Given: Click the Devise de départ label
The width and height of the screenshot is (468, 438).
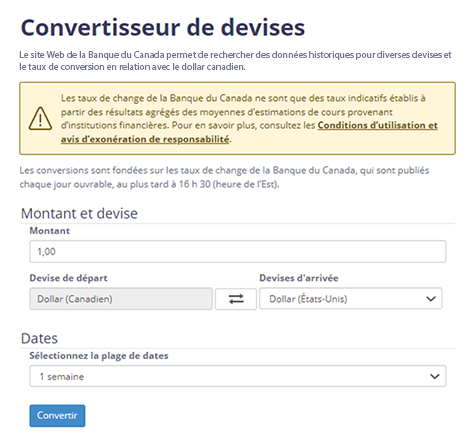Looking at the screenshot, I should coord(69,278).
